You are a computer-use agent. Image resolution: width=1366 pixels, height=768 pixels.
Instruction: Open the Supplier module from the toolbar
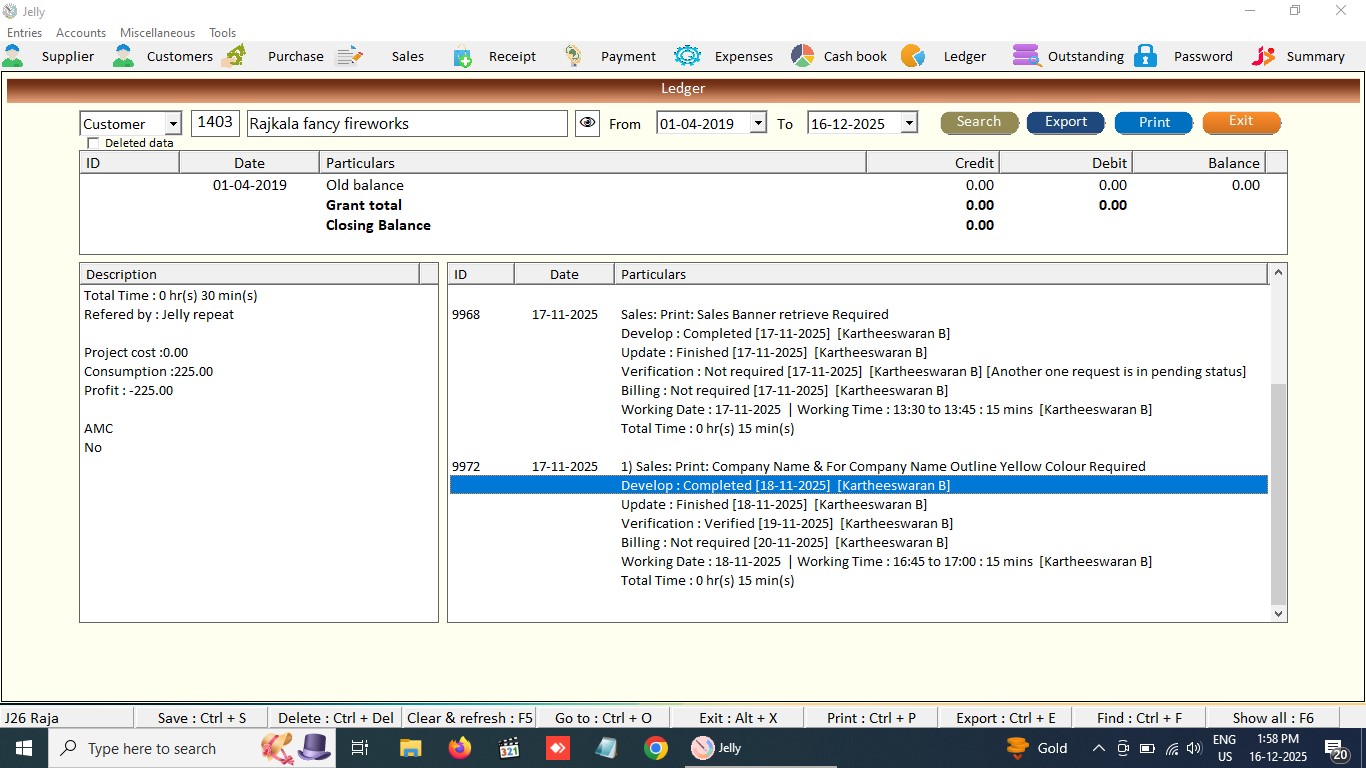click(x=49, y=56)
